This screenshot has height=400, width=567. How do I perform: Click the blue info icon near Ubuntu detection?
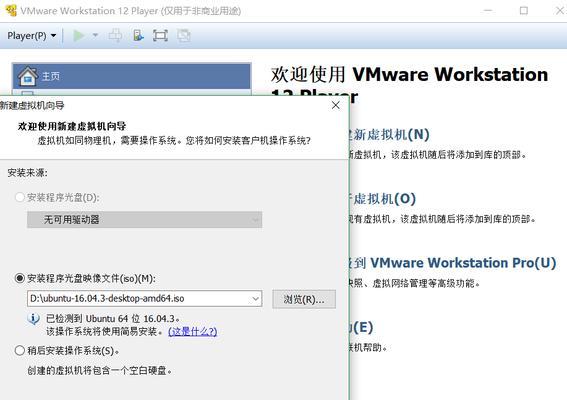[34, 319]
